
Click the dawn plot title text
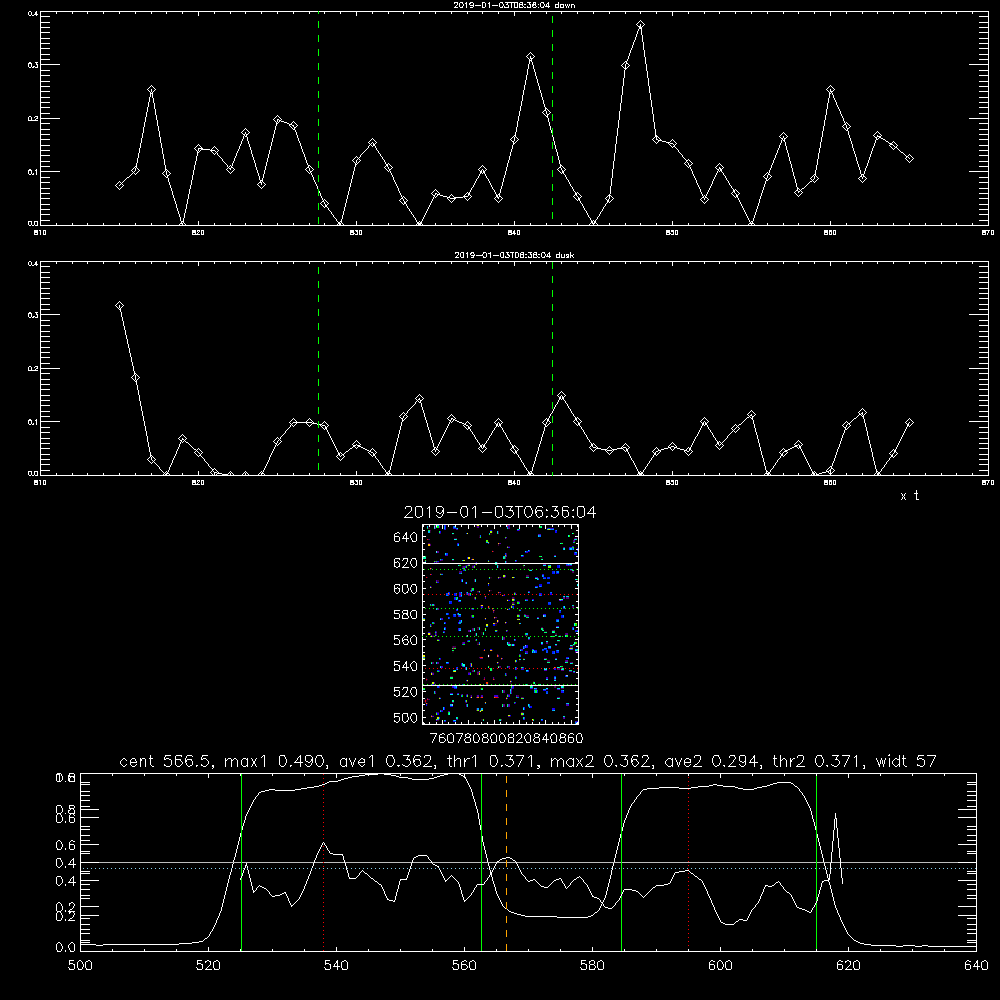[514, 5]
